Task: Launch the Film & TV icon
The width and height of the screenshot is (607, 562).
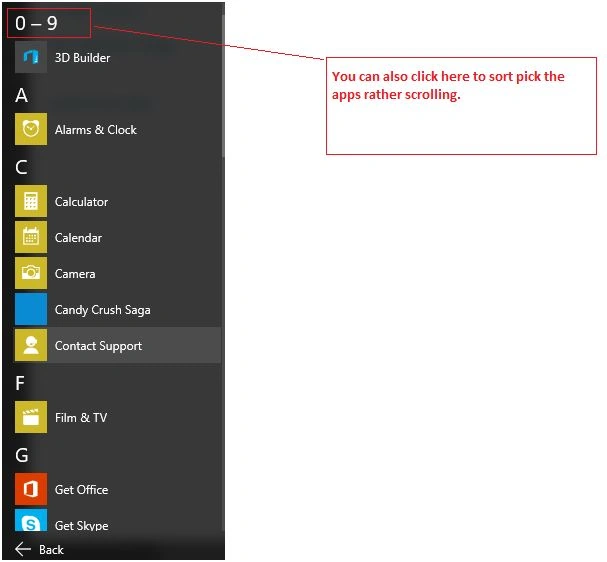Action: coord(31,417)
